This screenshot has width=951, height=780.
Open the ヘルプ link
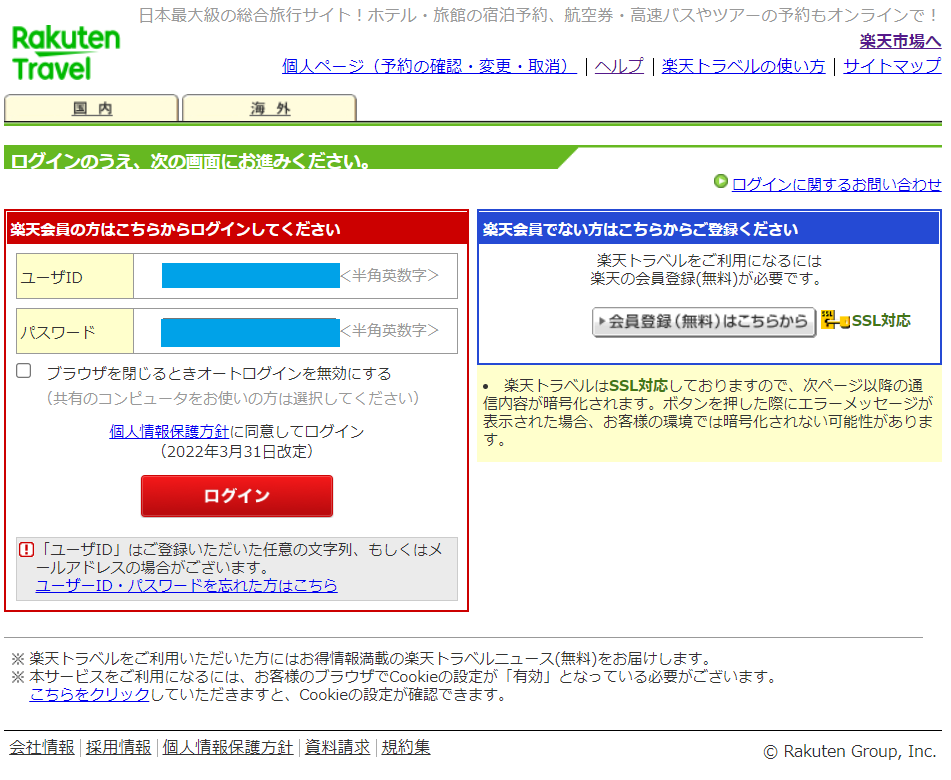tap(619, 66)
